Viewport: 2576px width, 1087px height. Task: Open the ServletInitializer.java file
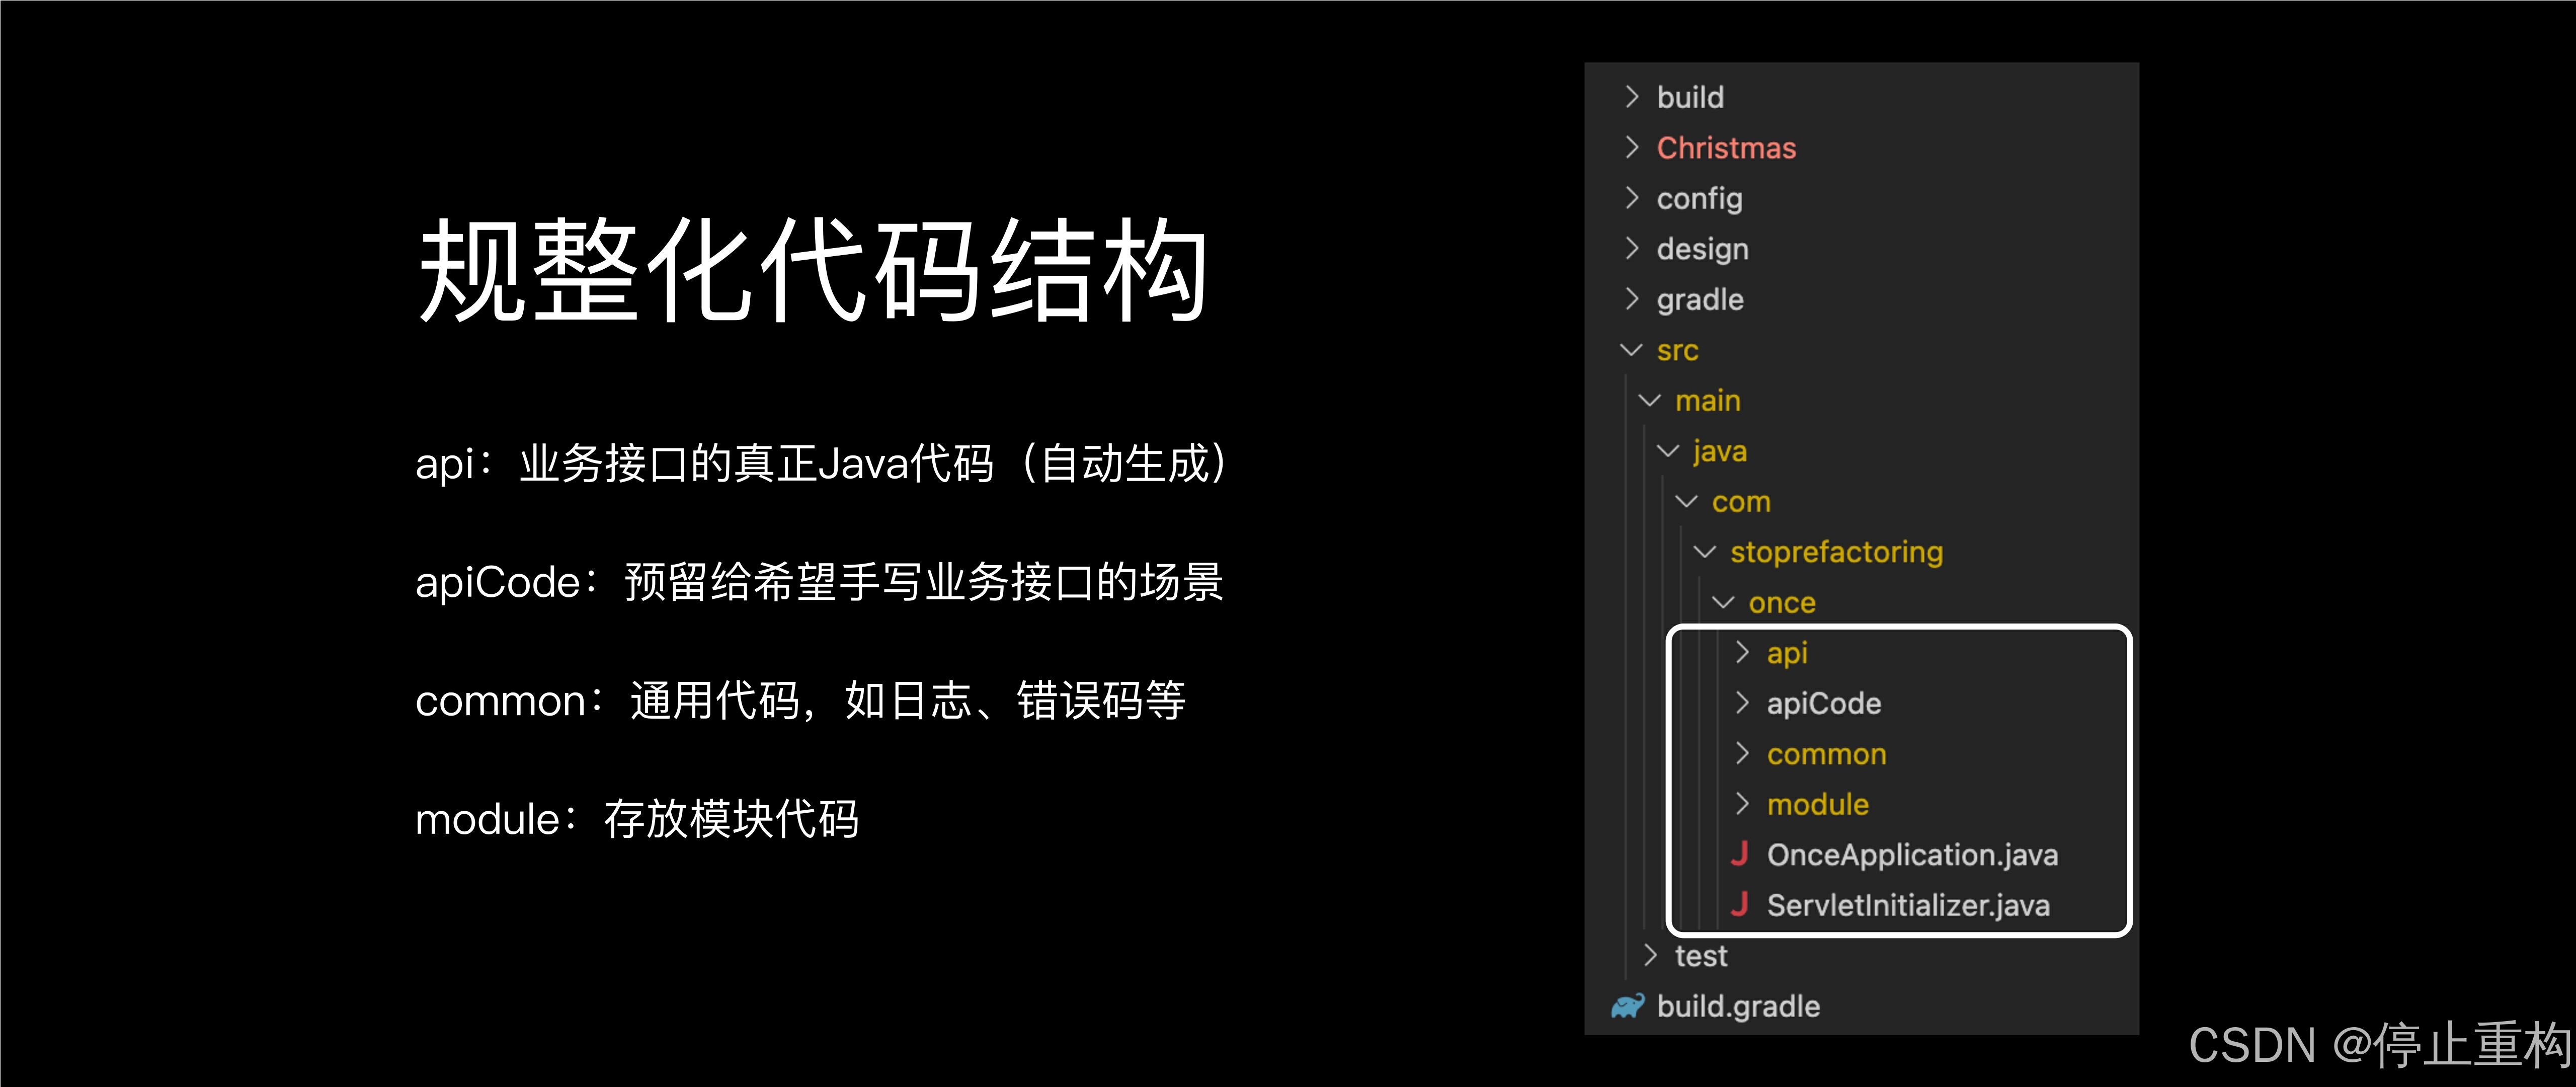click(1907, 904)
